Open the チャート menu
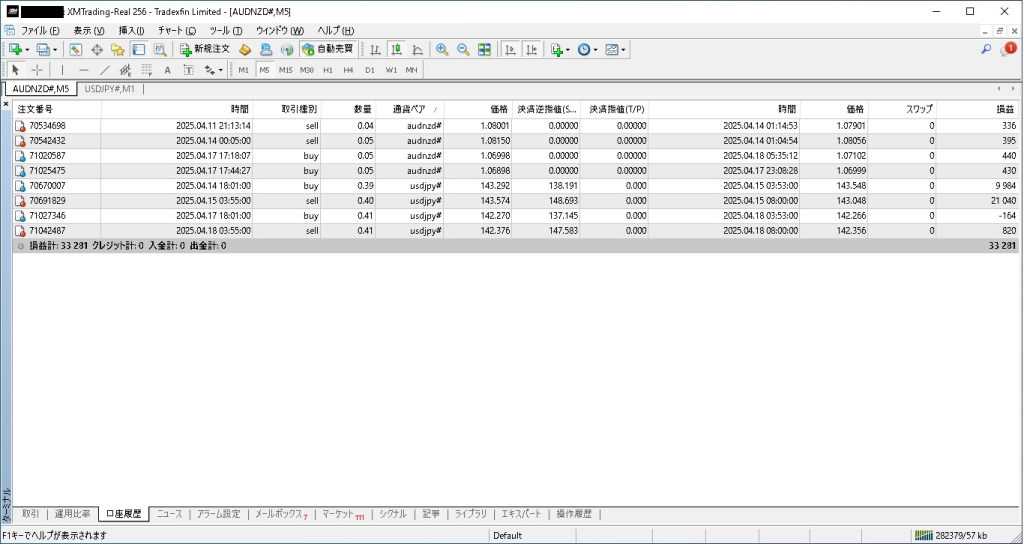The height and width of the screenshot is (544, 1024). click(176, 31)
